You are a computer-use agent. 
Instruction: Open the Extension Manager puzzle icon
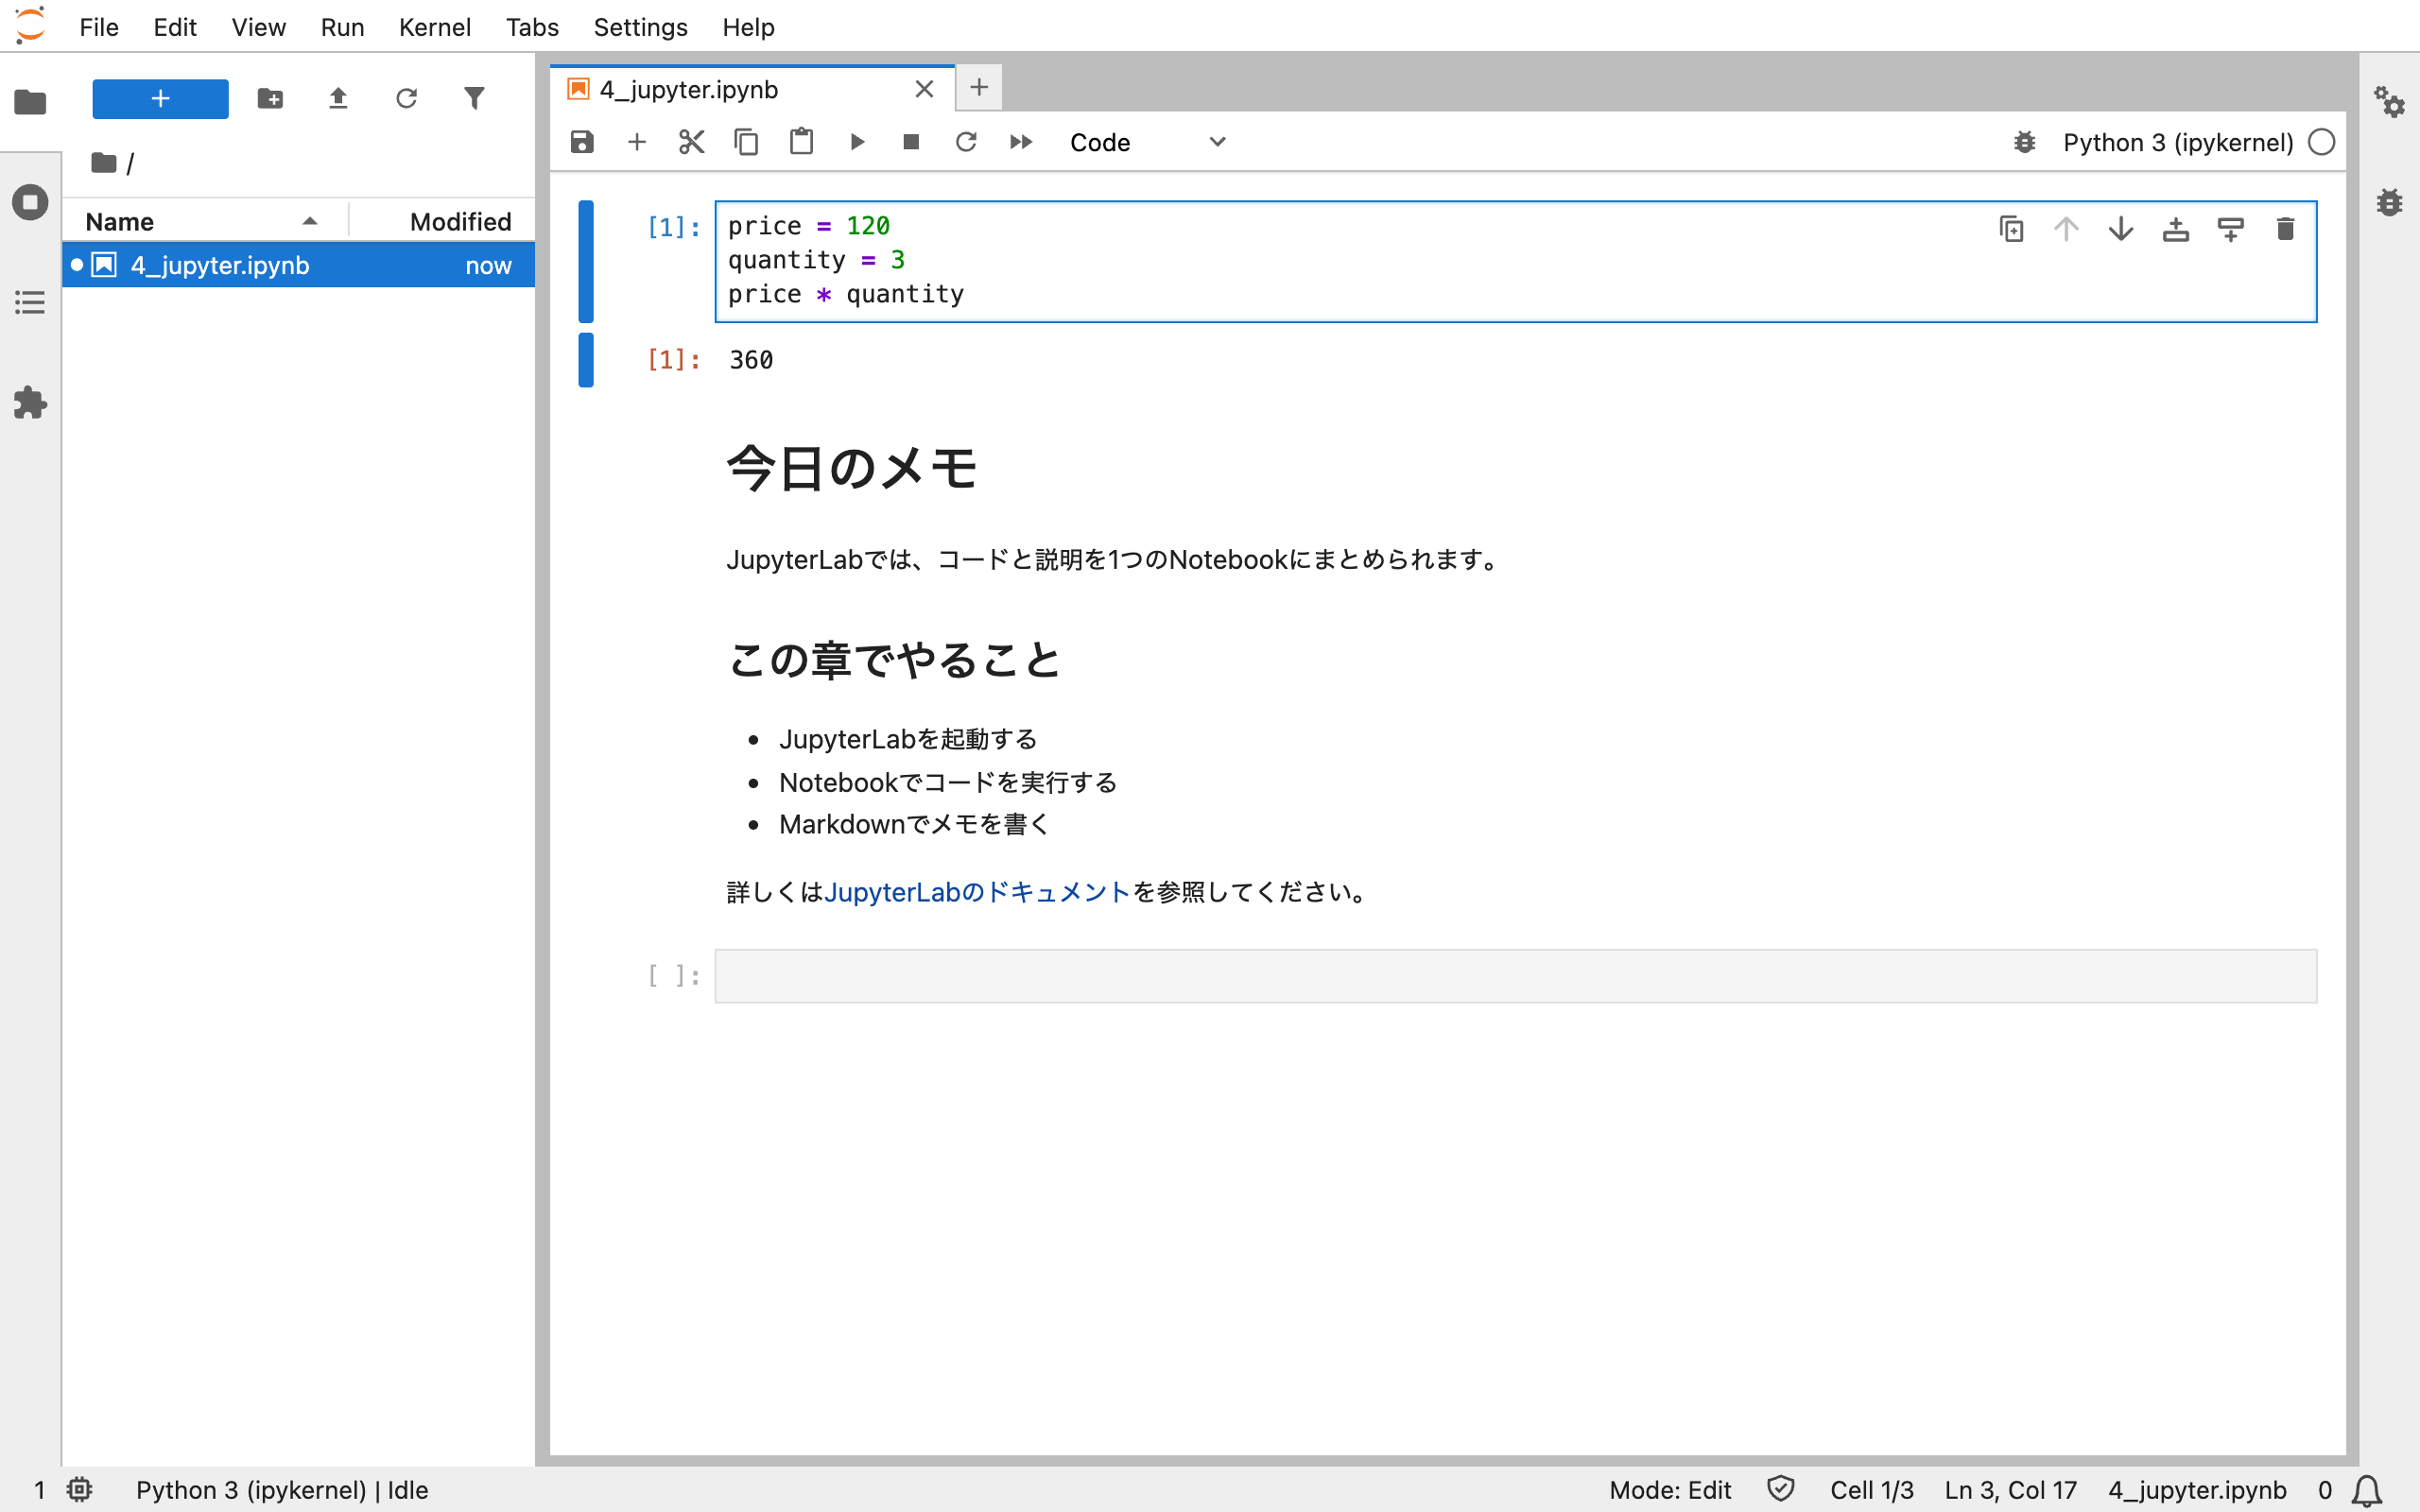pos(30,402)
